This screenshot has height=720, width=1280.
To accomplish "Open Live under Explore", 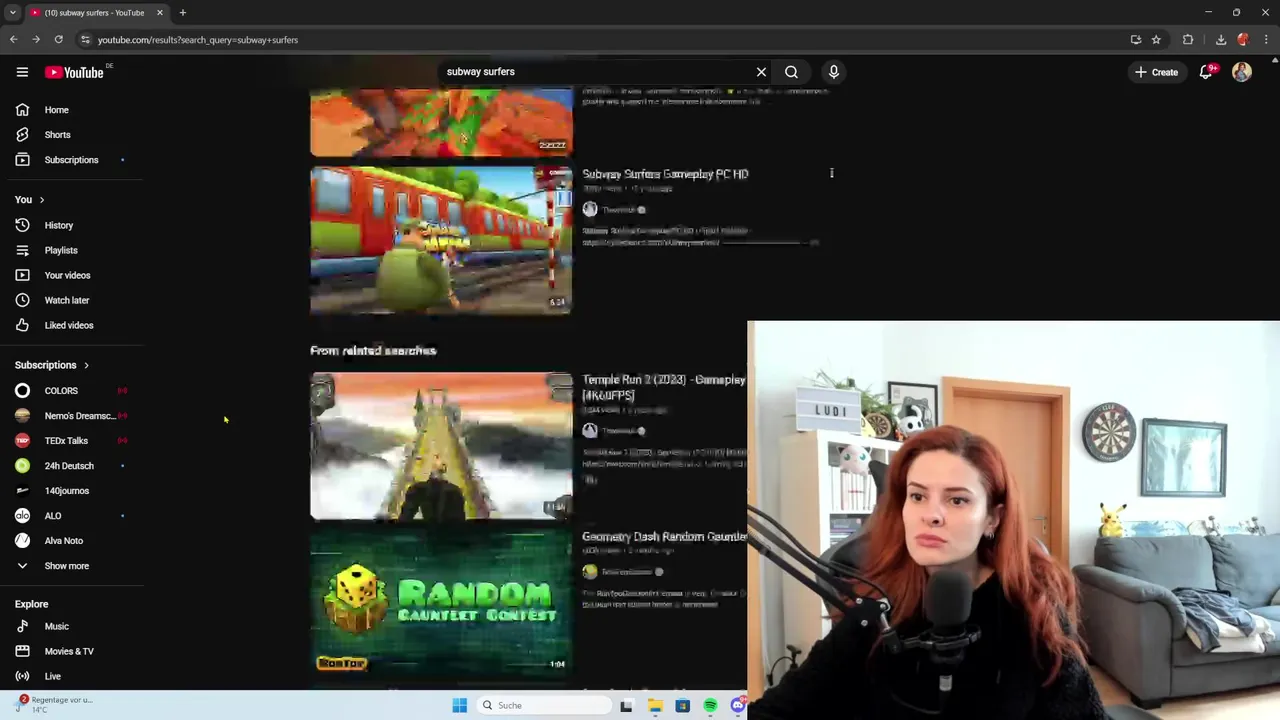I will pos(72,676).
